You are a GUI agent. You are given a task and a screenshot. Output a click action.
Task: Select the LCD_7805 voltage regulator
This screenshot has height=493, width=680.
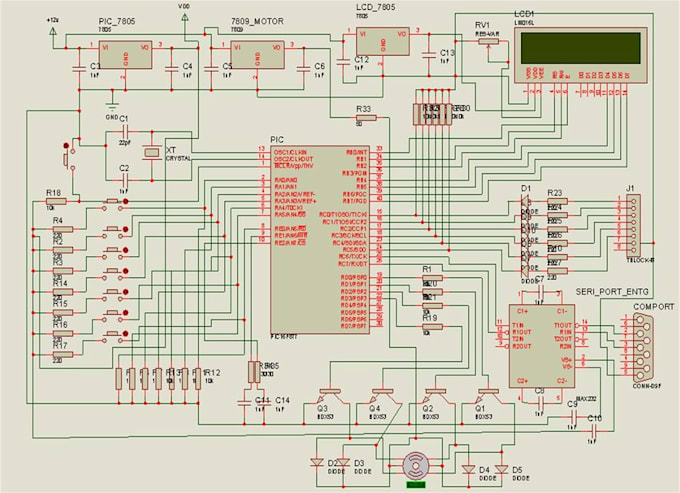382,42
